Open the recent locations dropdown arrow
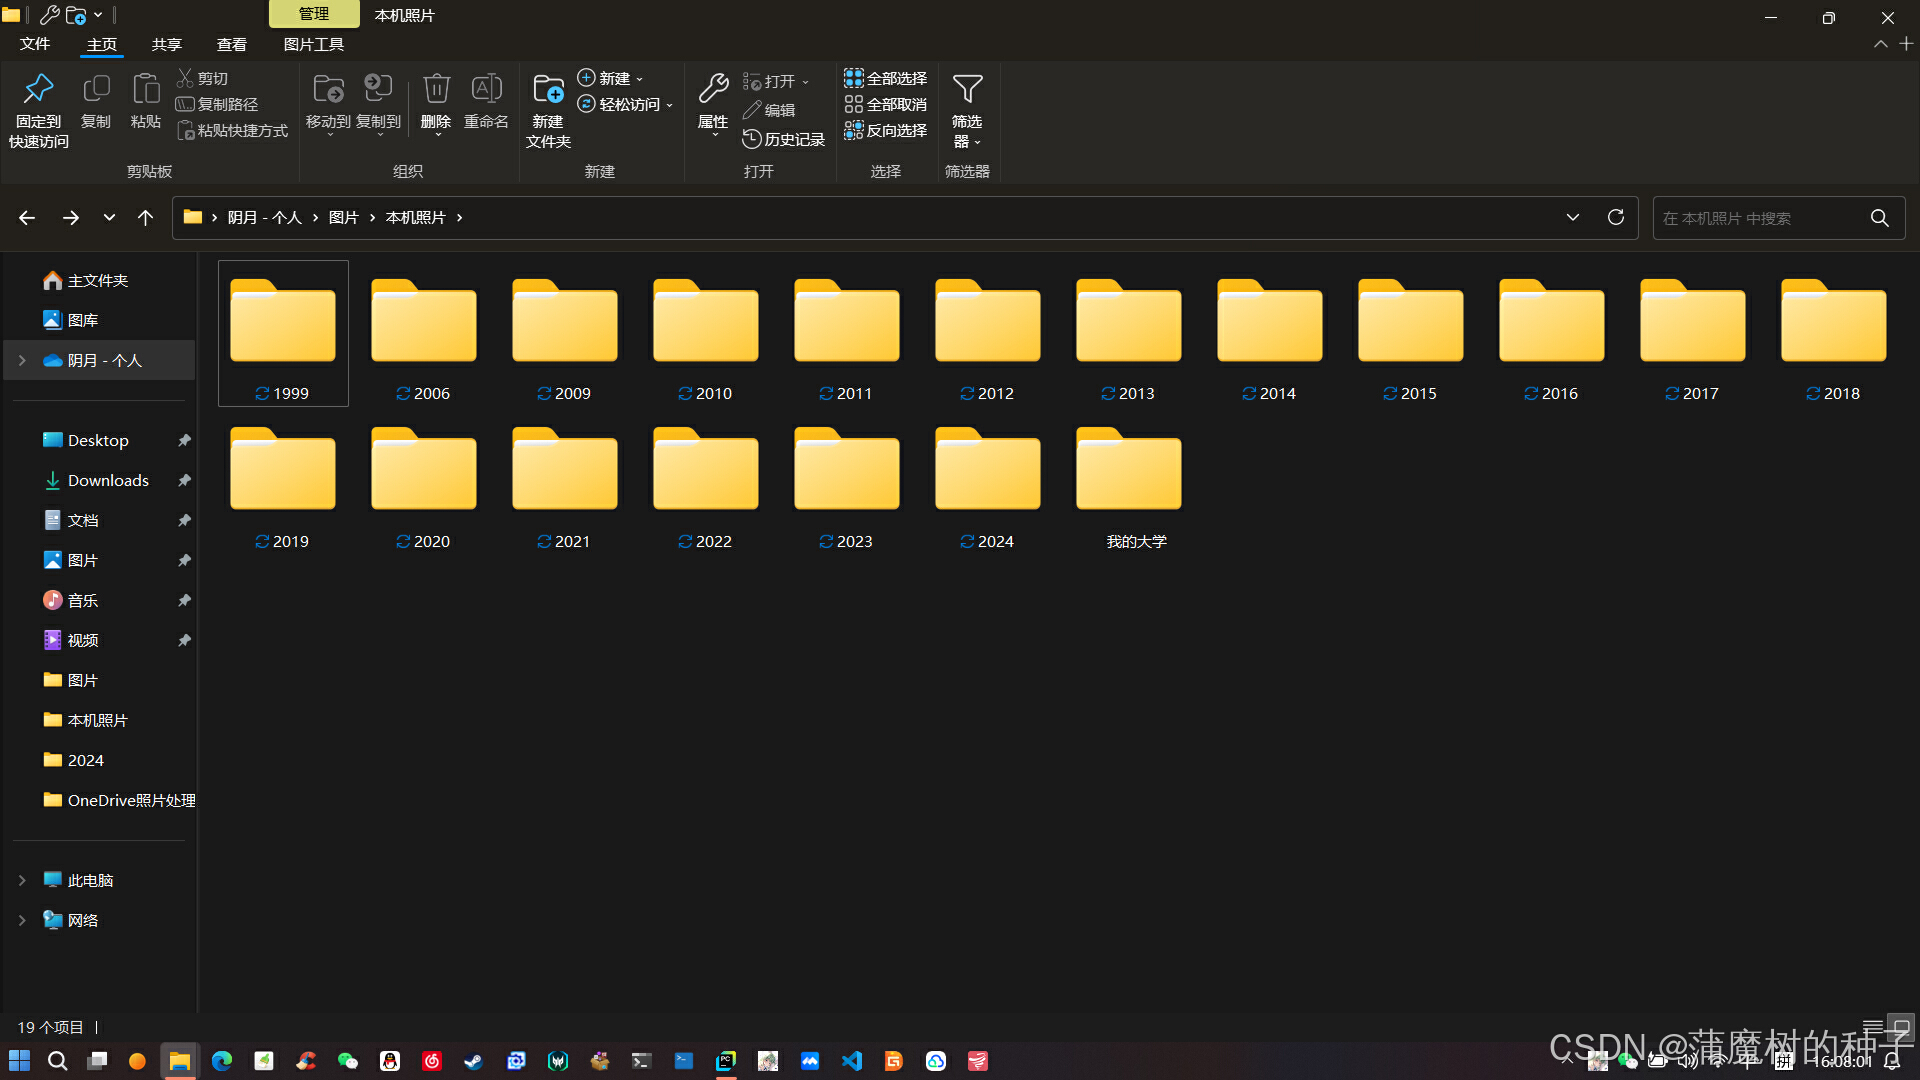Viewport: 1920px width, 1080px height. click(109, 217)
